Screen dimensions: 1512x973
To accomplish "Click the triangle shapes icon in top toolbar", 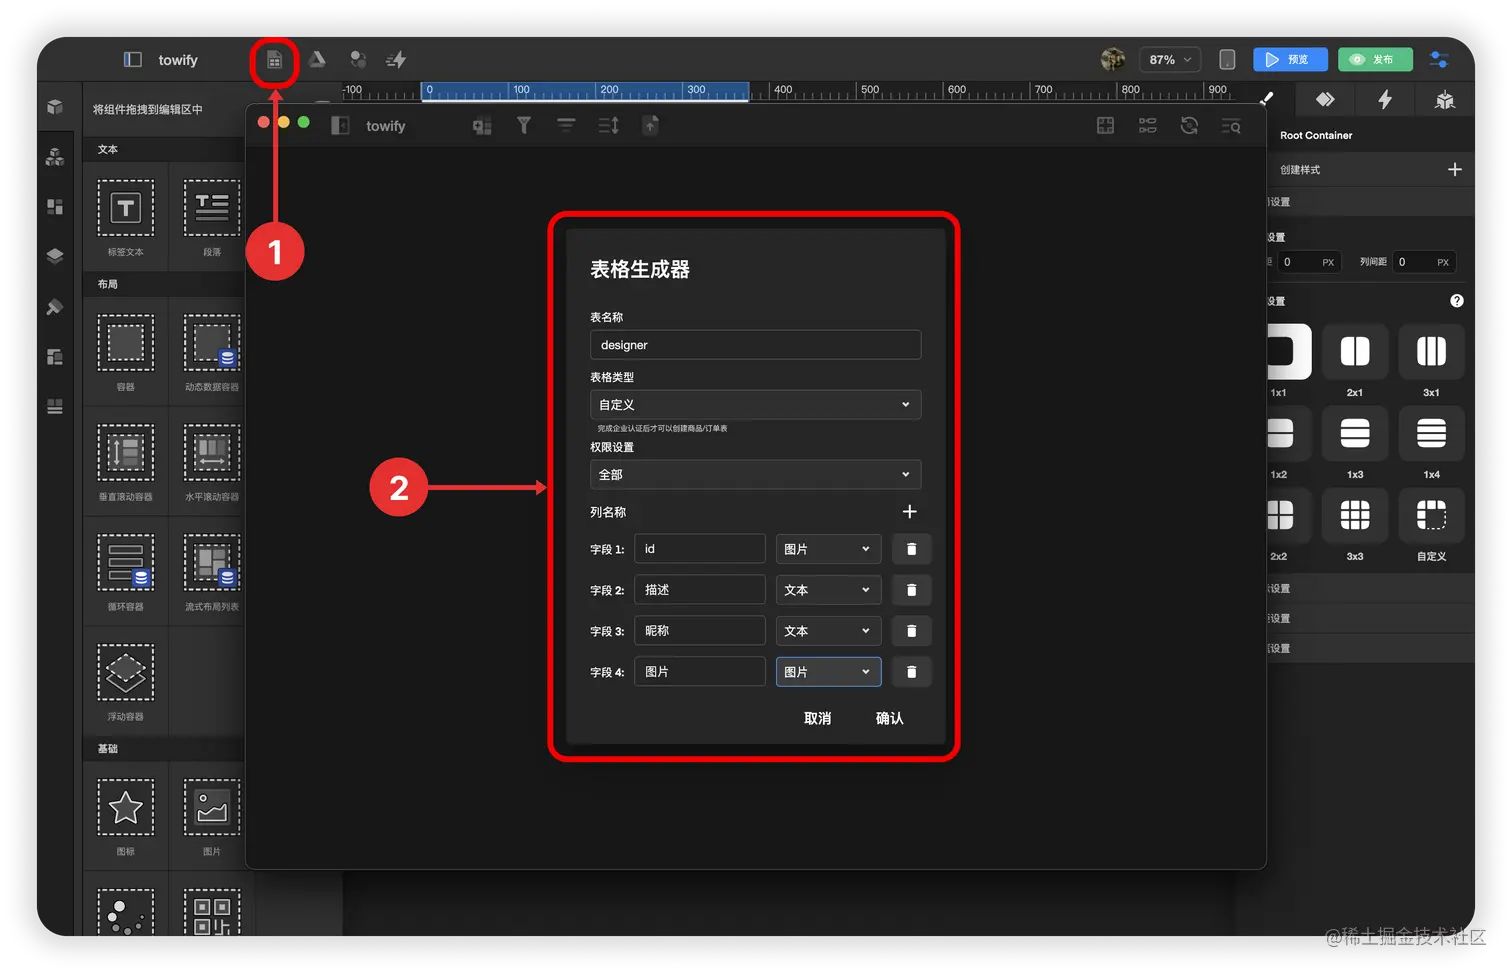I will [317, 60].
